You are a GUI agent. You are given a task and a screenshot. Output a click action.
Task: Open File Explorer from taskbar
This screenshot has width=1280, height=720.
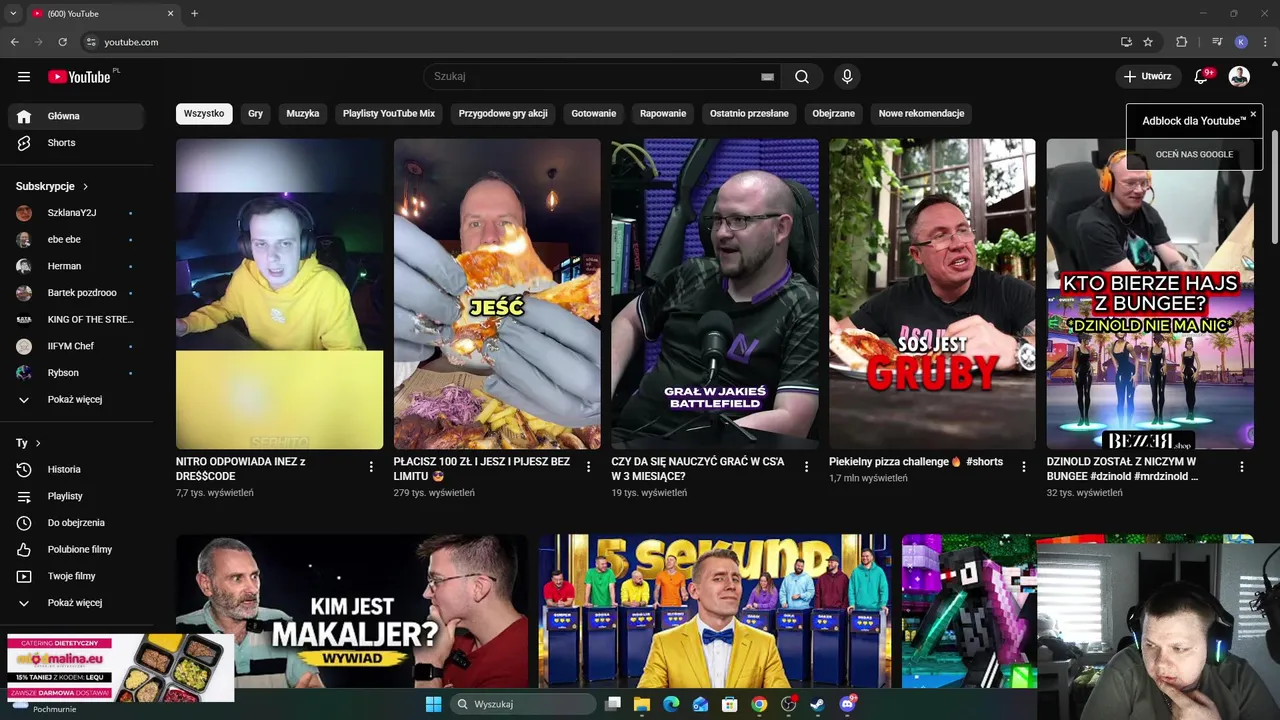click(x=642, y=704)
